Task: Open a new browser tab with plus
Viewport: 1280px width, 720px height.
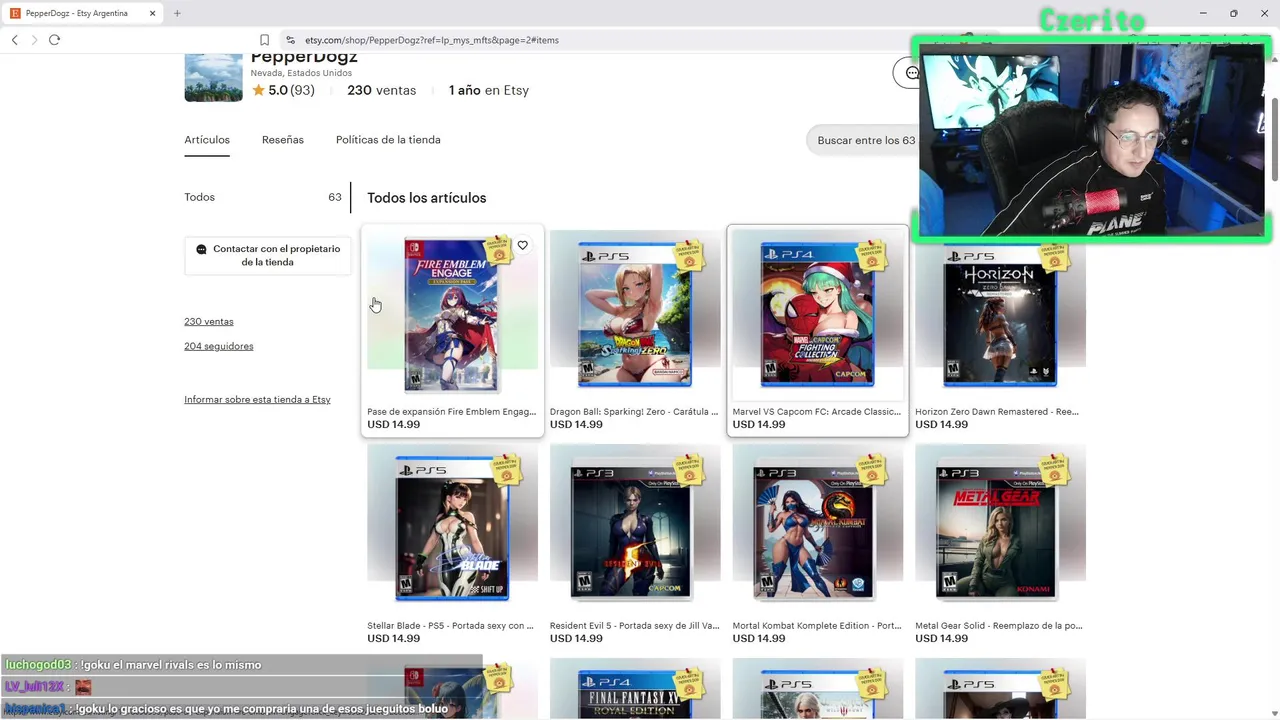Action: [177, 13]
